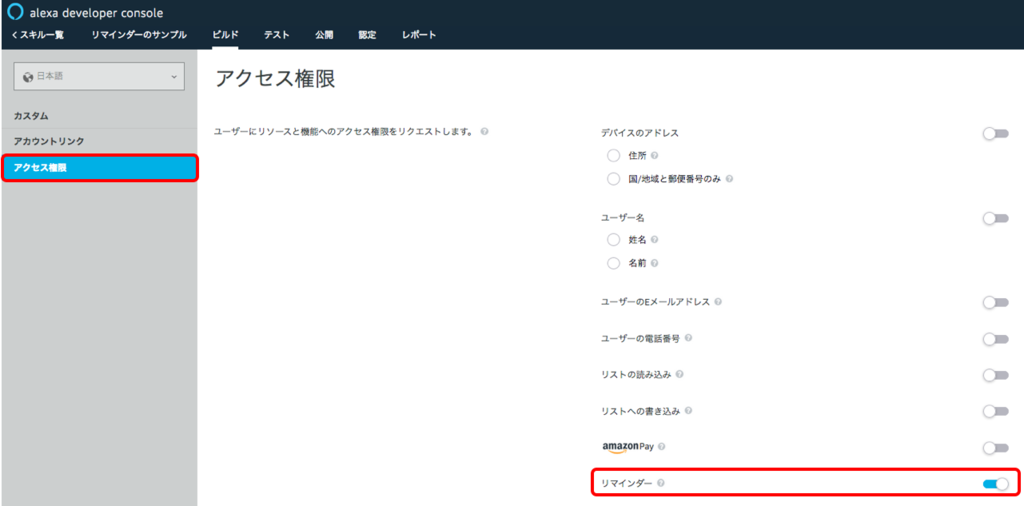Select the 国/地域と郵便番号のみ radio button
This screenshot has height=506, width=1024.
point(613,179)
